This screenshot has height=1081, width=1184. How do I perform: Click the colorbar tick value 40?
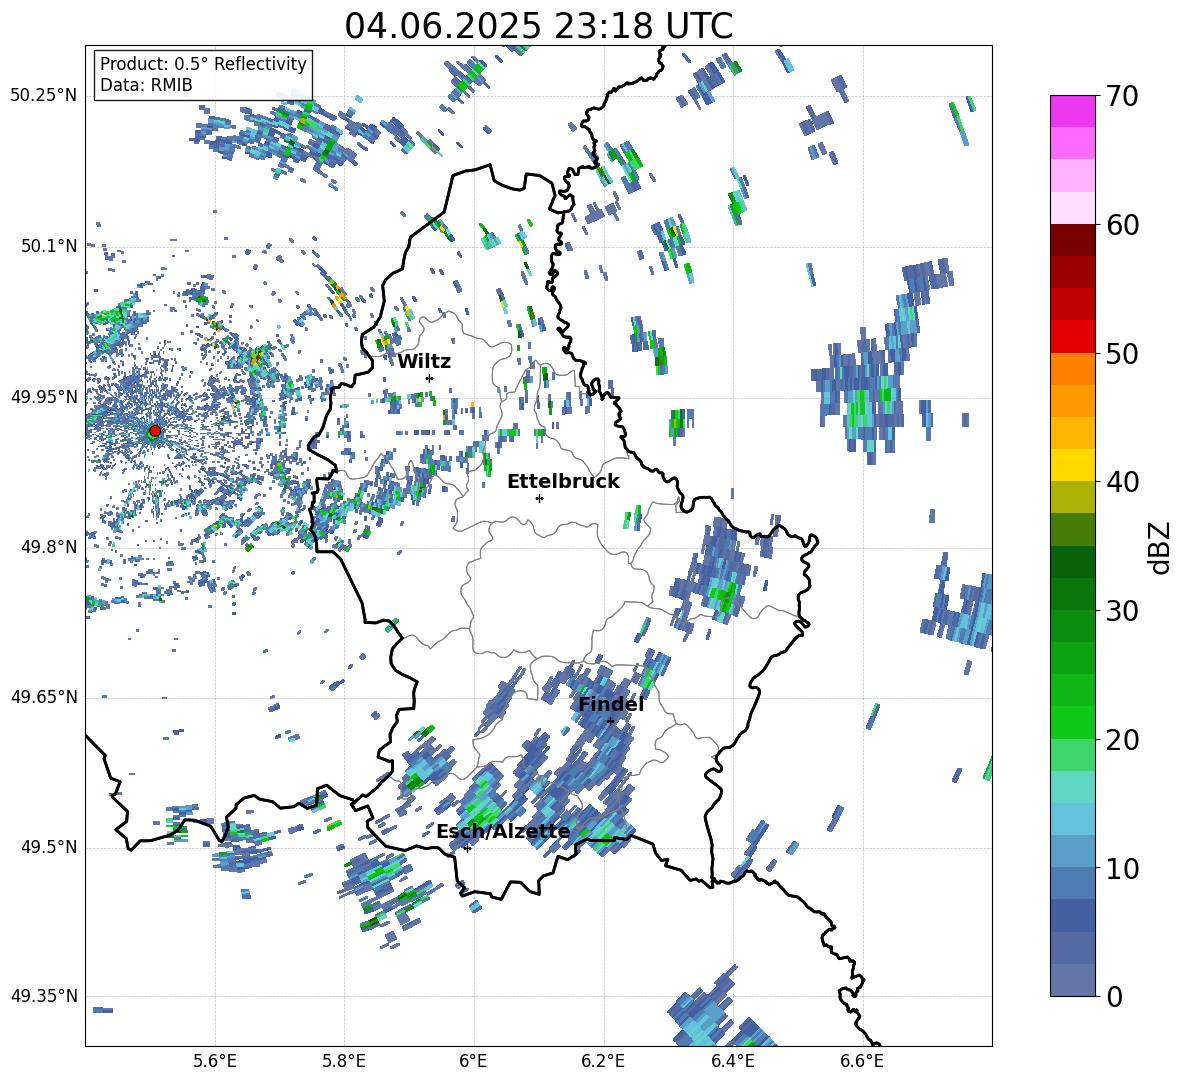click(x=1122, y=482)
